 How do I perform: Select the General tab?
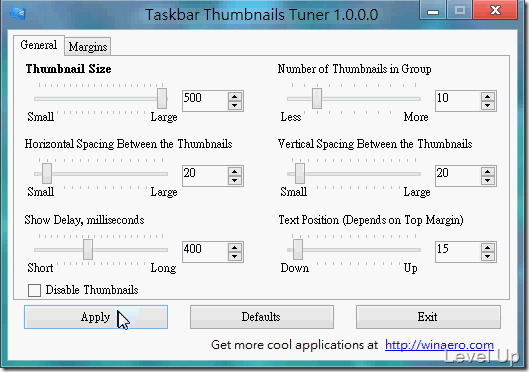click(38, 45)
